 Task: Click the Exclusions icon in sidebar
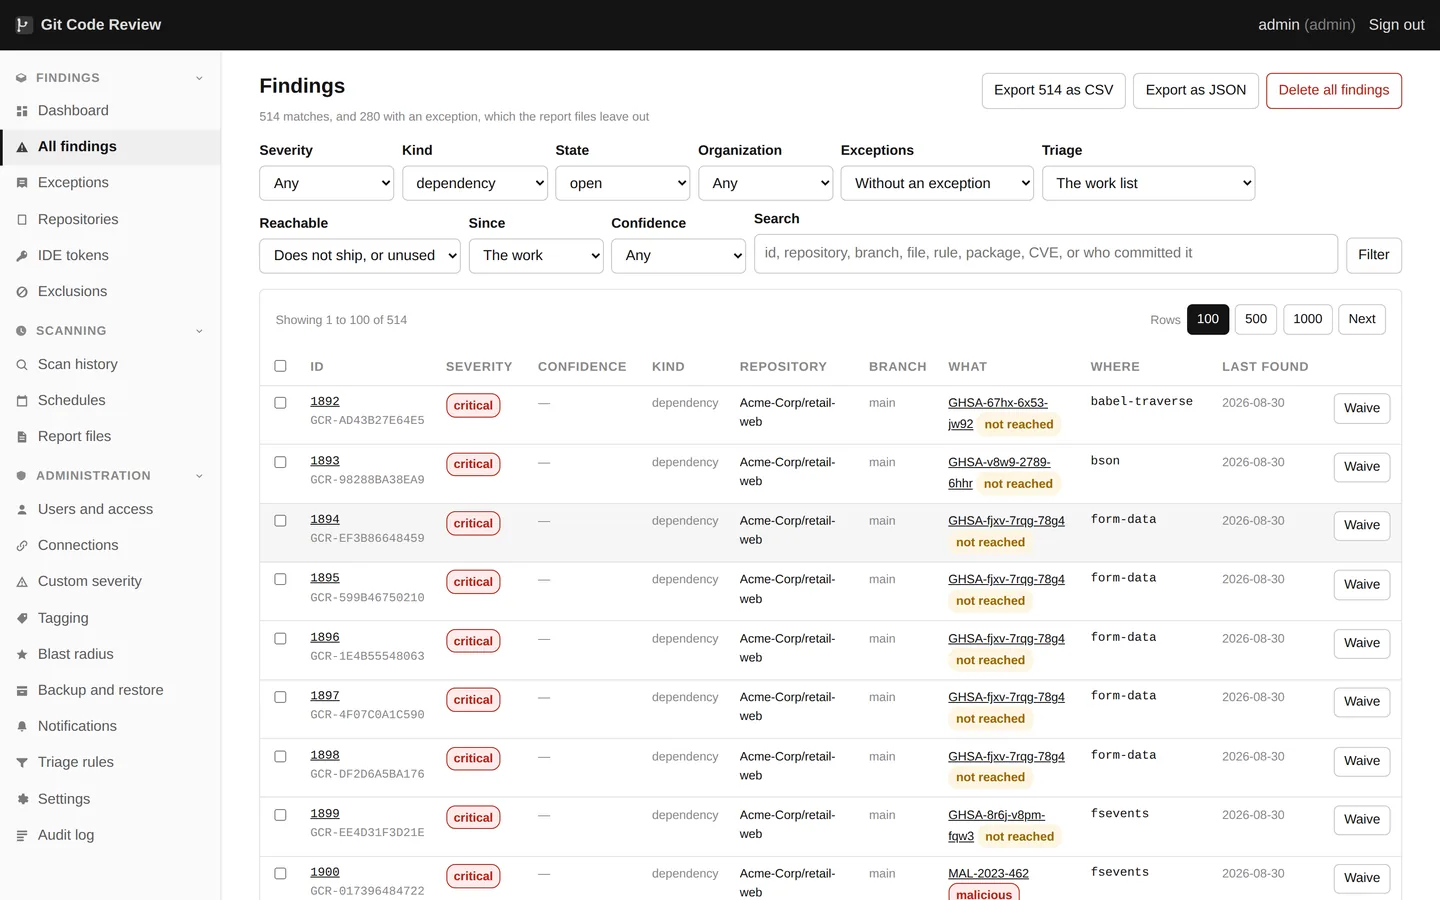click(22, 292)
